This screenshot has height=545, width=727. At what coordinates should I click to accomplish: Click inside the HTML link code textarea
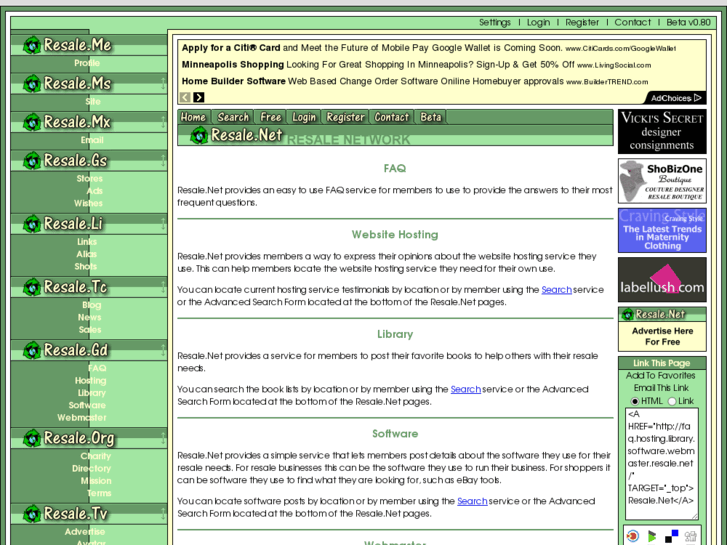662,464
